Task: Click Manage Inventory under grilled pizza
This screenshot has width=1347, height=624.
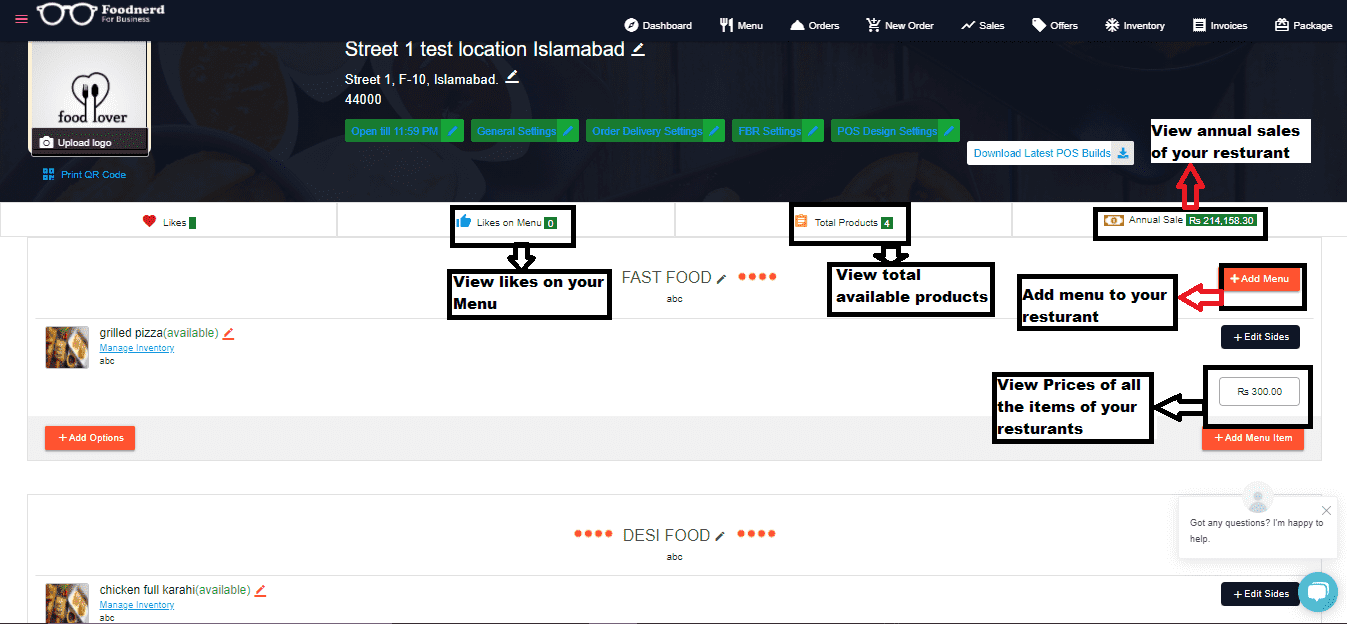Action: pyautogui.click(x=137, y=348)
